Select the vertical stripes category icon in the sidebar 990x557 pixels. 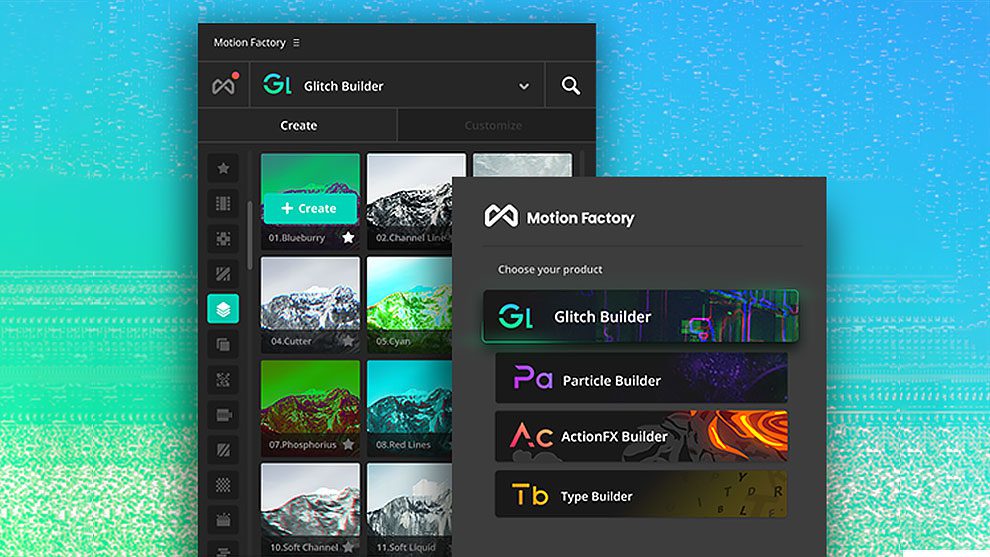pos(223,203)
